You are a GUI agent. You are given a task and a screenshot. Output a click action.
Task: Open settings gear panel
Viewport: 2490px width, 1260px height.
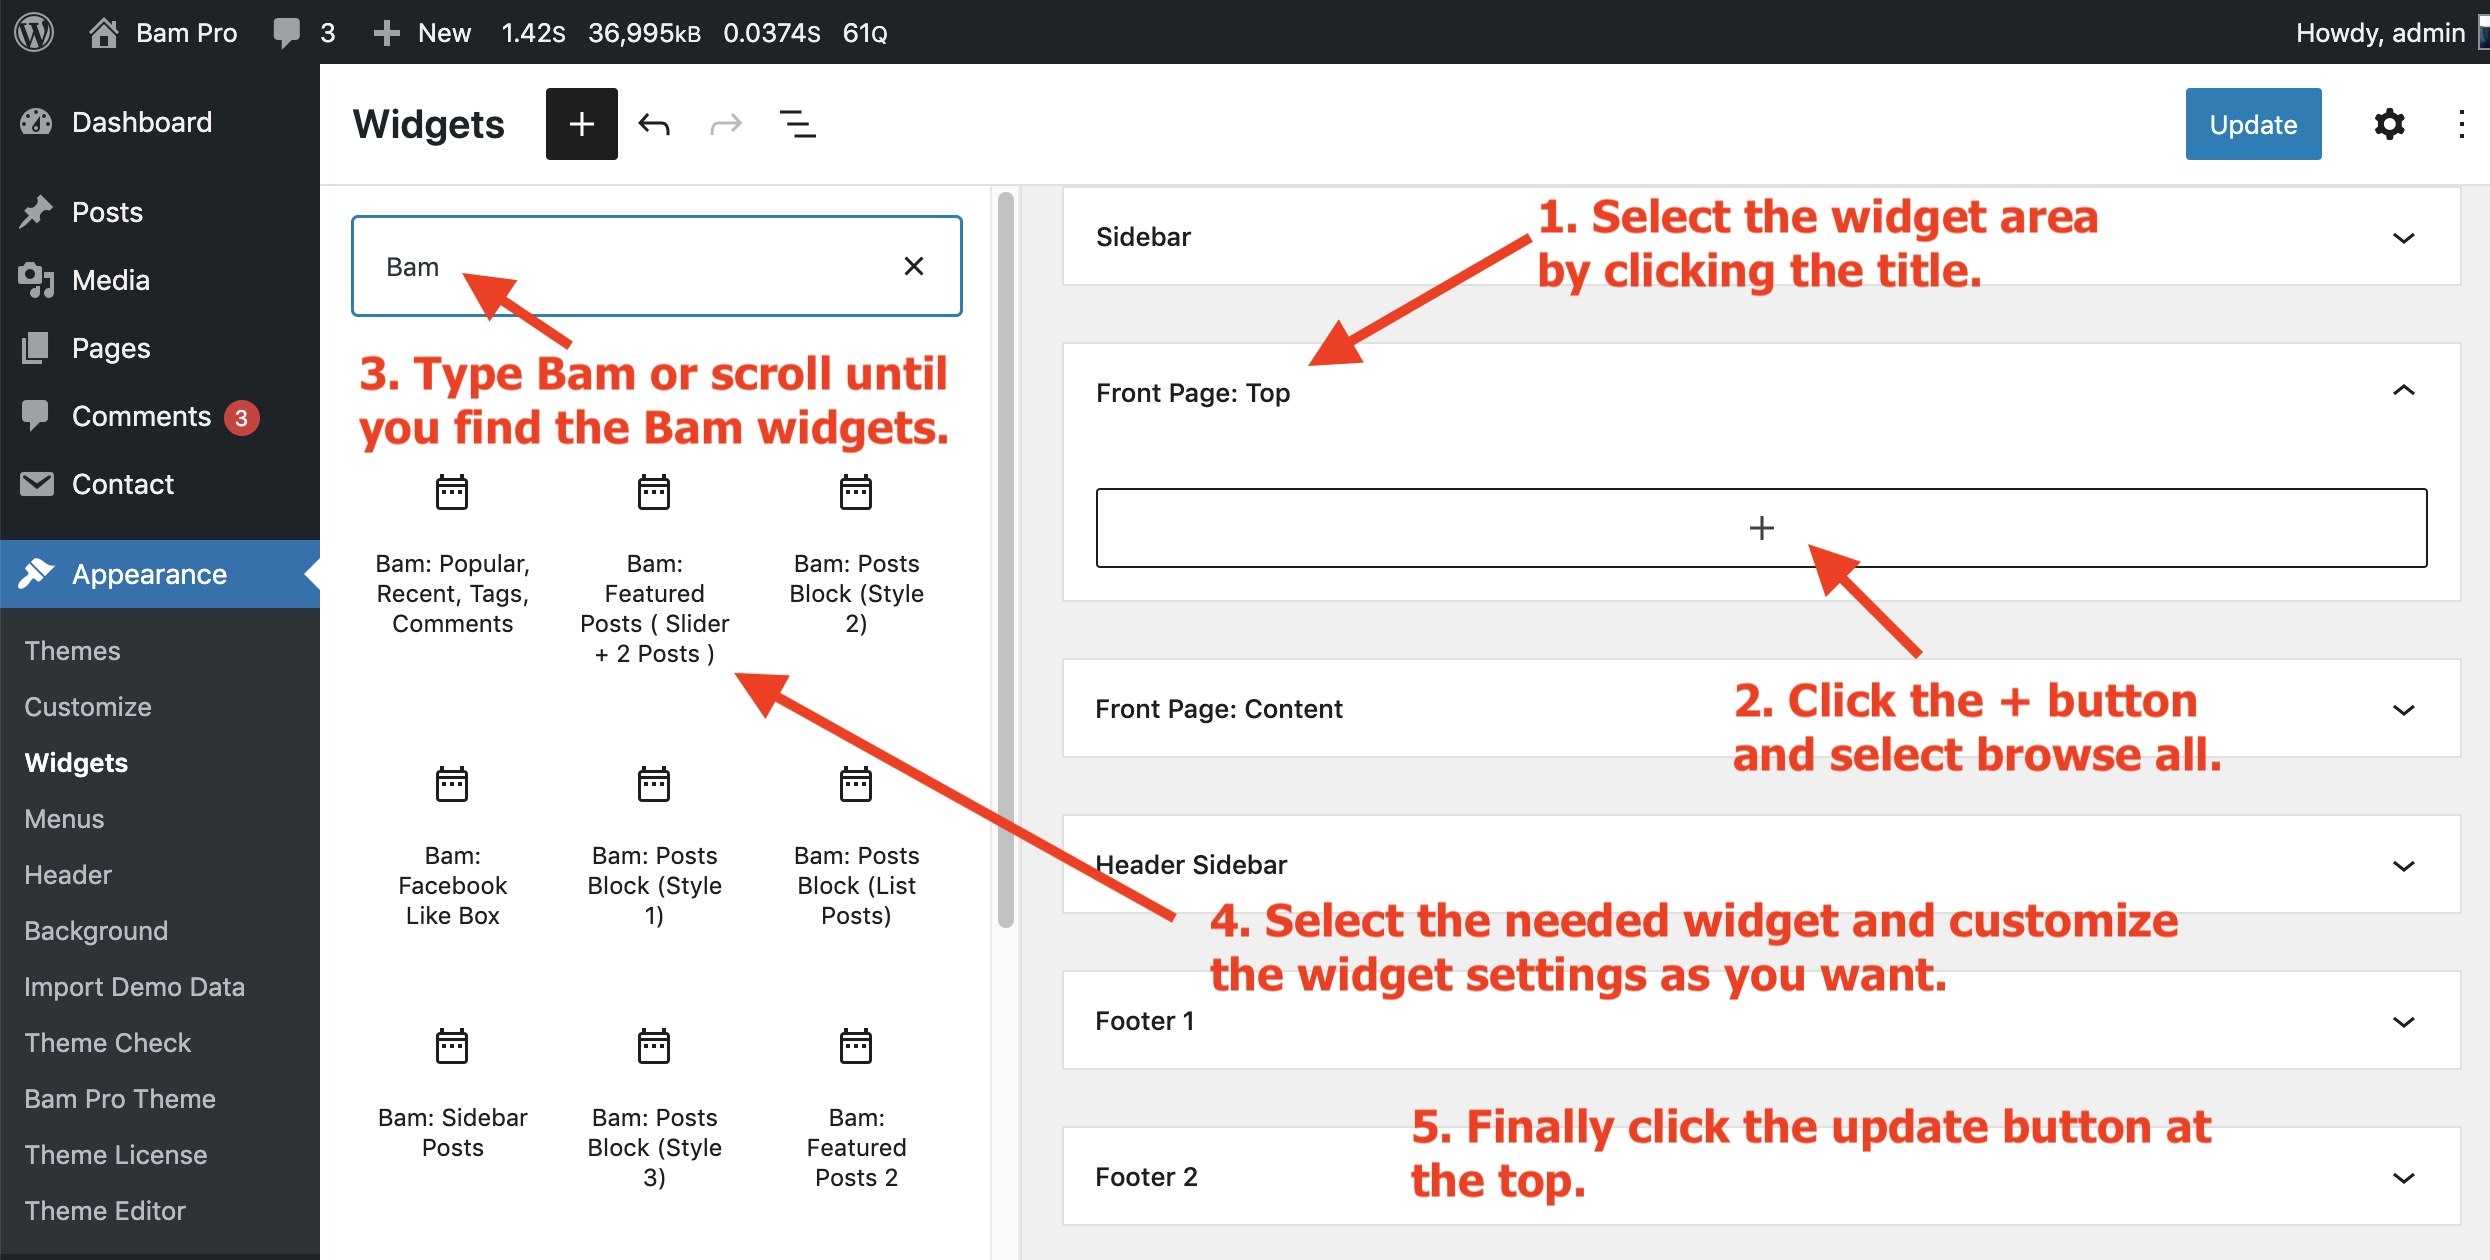(x=2389, y=124)
